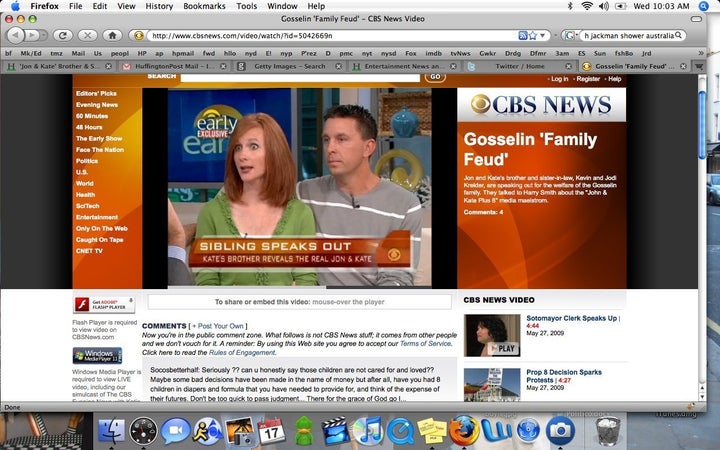Launch Adium green duck icon
Screen dimensions: 720x450
coord(304,431)
